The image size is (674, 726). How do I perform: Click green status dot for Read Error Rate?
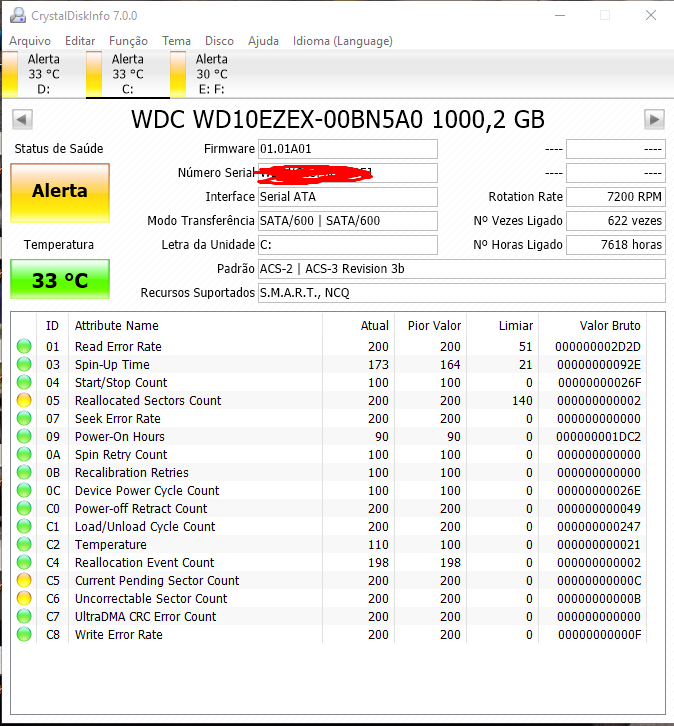point(24,346)
